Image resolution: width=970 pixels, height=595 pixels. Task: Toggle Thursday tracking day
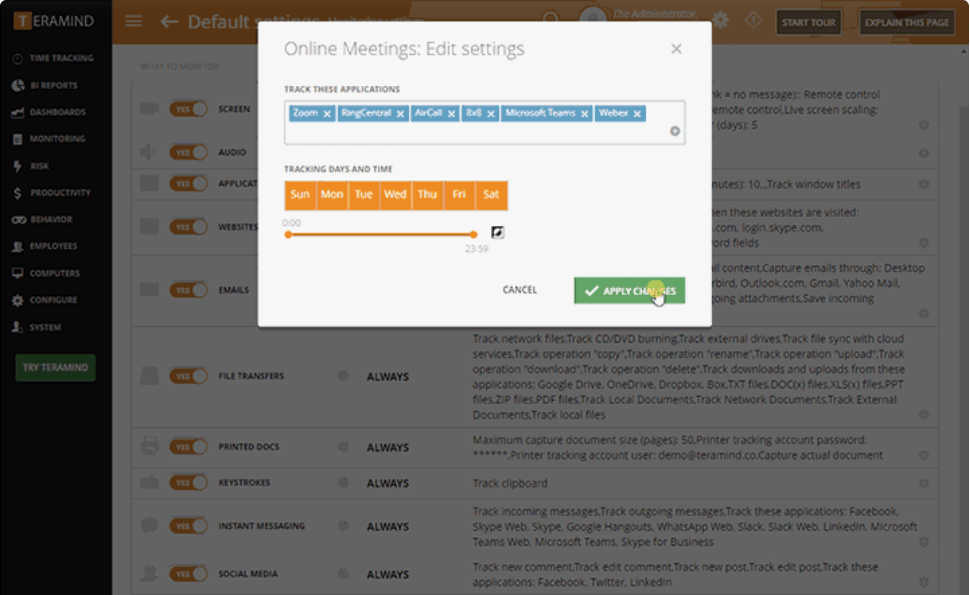(x=427, y=195)
